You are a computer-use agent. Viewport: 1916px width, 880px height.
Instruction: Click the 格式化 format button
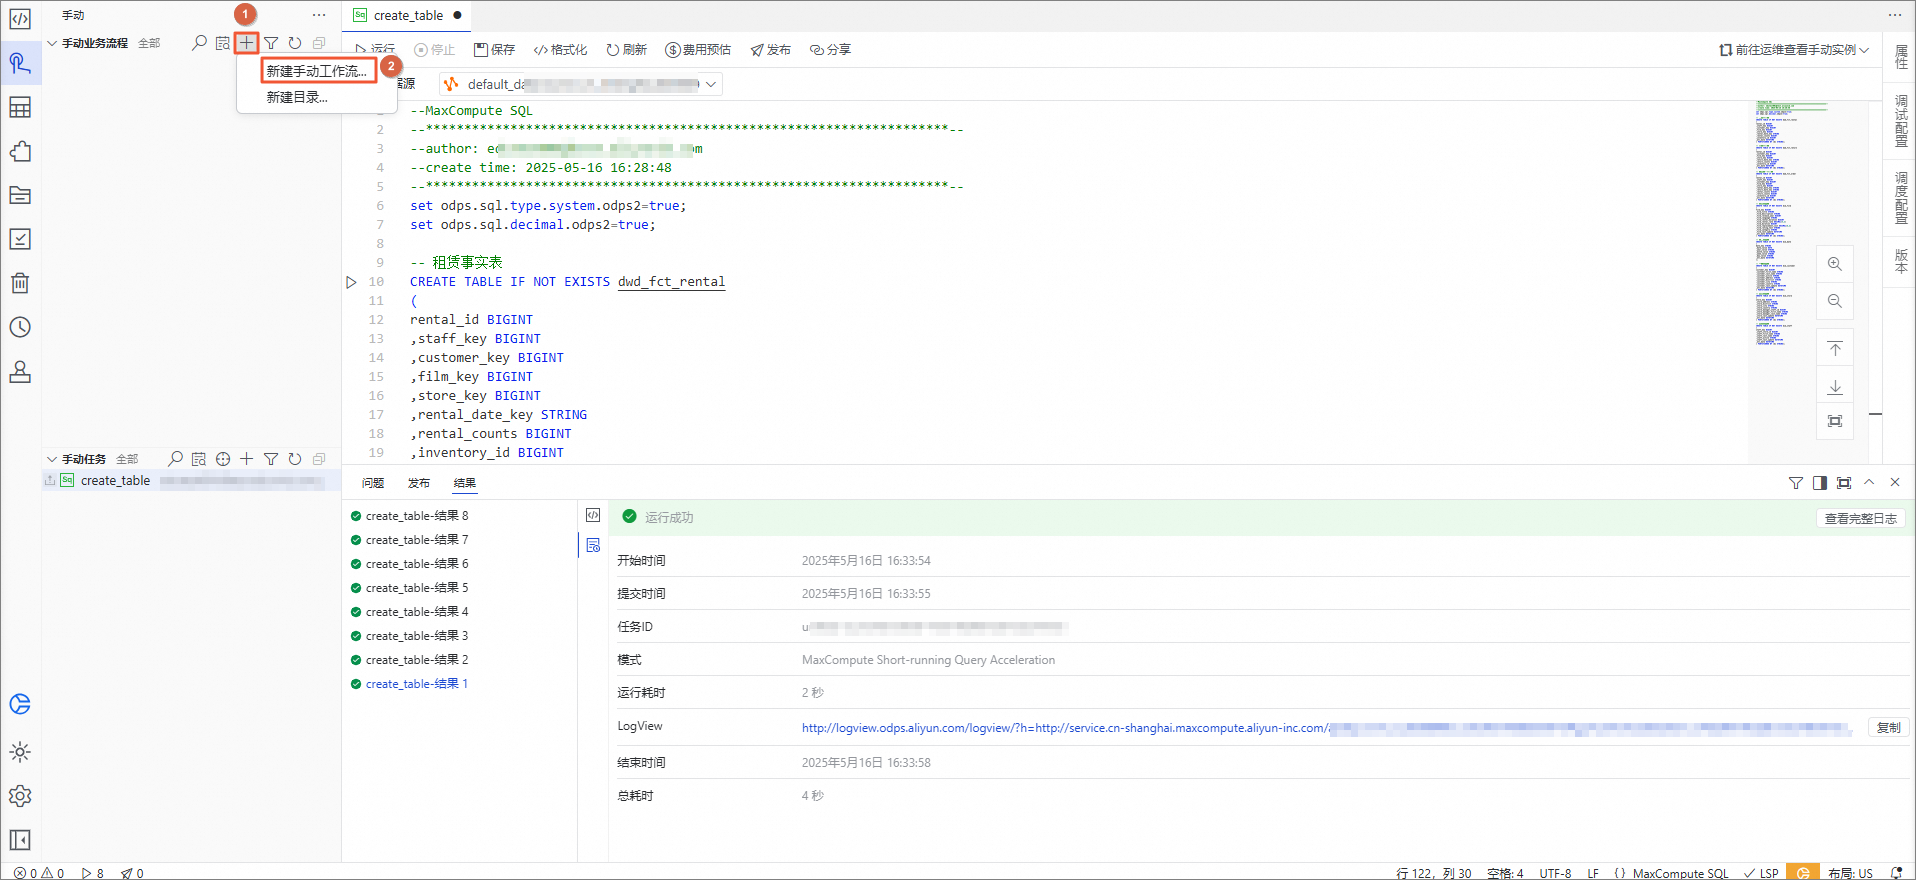(560, 50)
